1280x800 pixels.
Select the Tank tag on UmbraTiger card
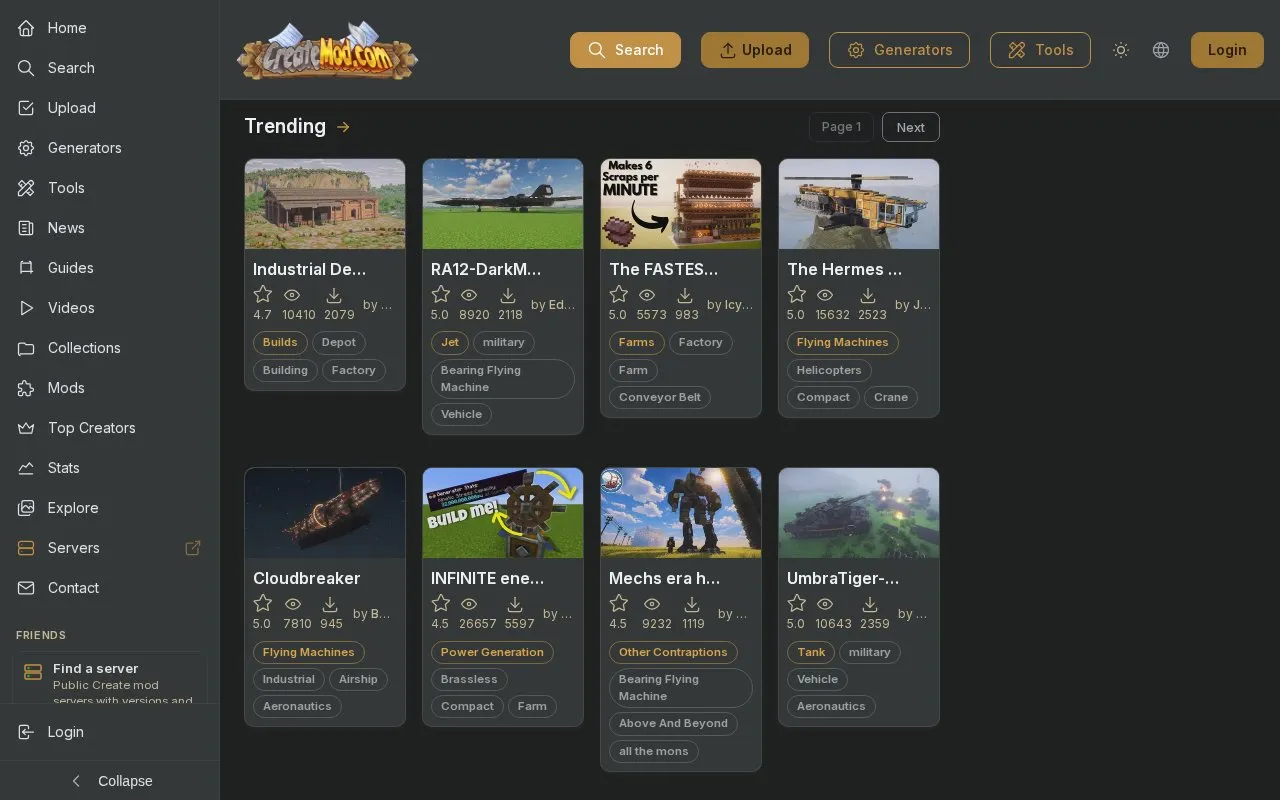(811, 652)
